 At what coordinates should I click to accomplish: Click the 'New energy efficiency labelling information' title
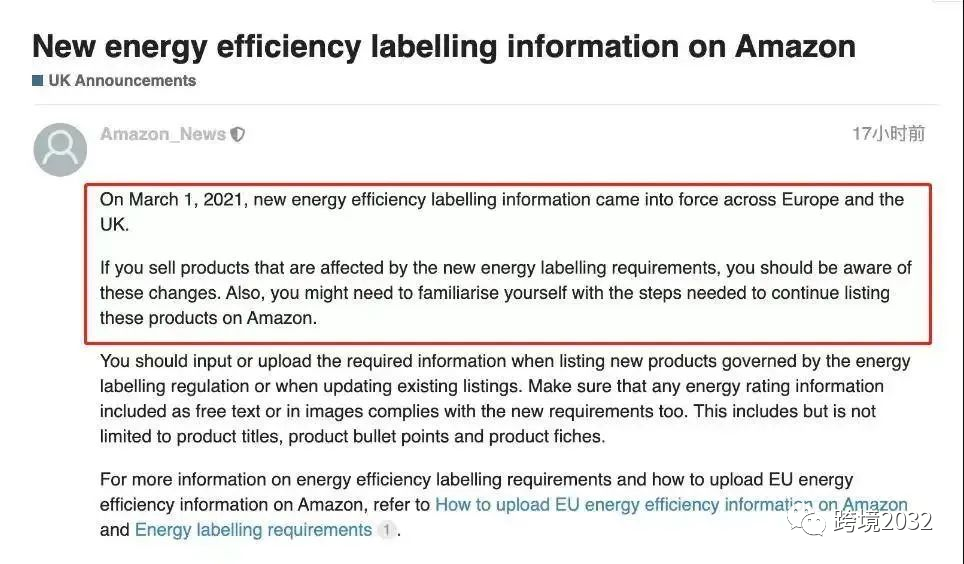(x=444, y=46)
